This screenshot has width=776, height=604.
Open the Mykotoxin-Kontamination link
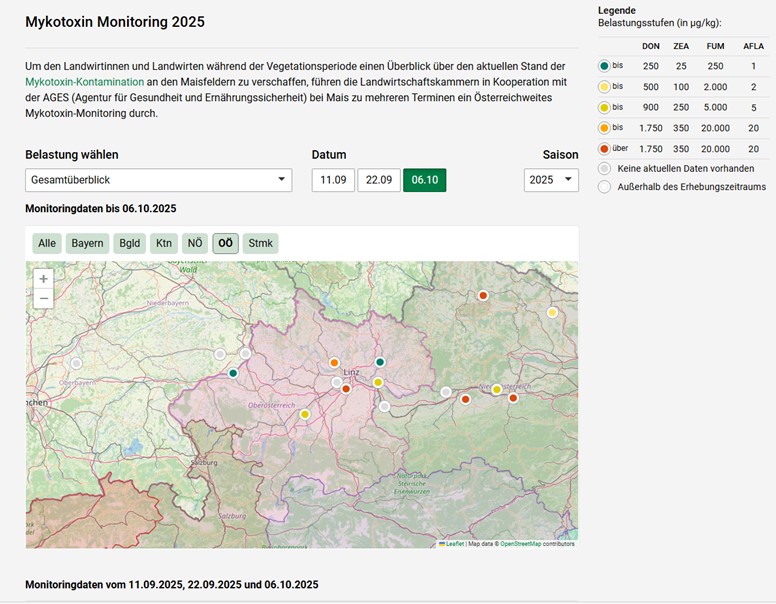[85, 81]
